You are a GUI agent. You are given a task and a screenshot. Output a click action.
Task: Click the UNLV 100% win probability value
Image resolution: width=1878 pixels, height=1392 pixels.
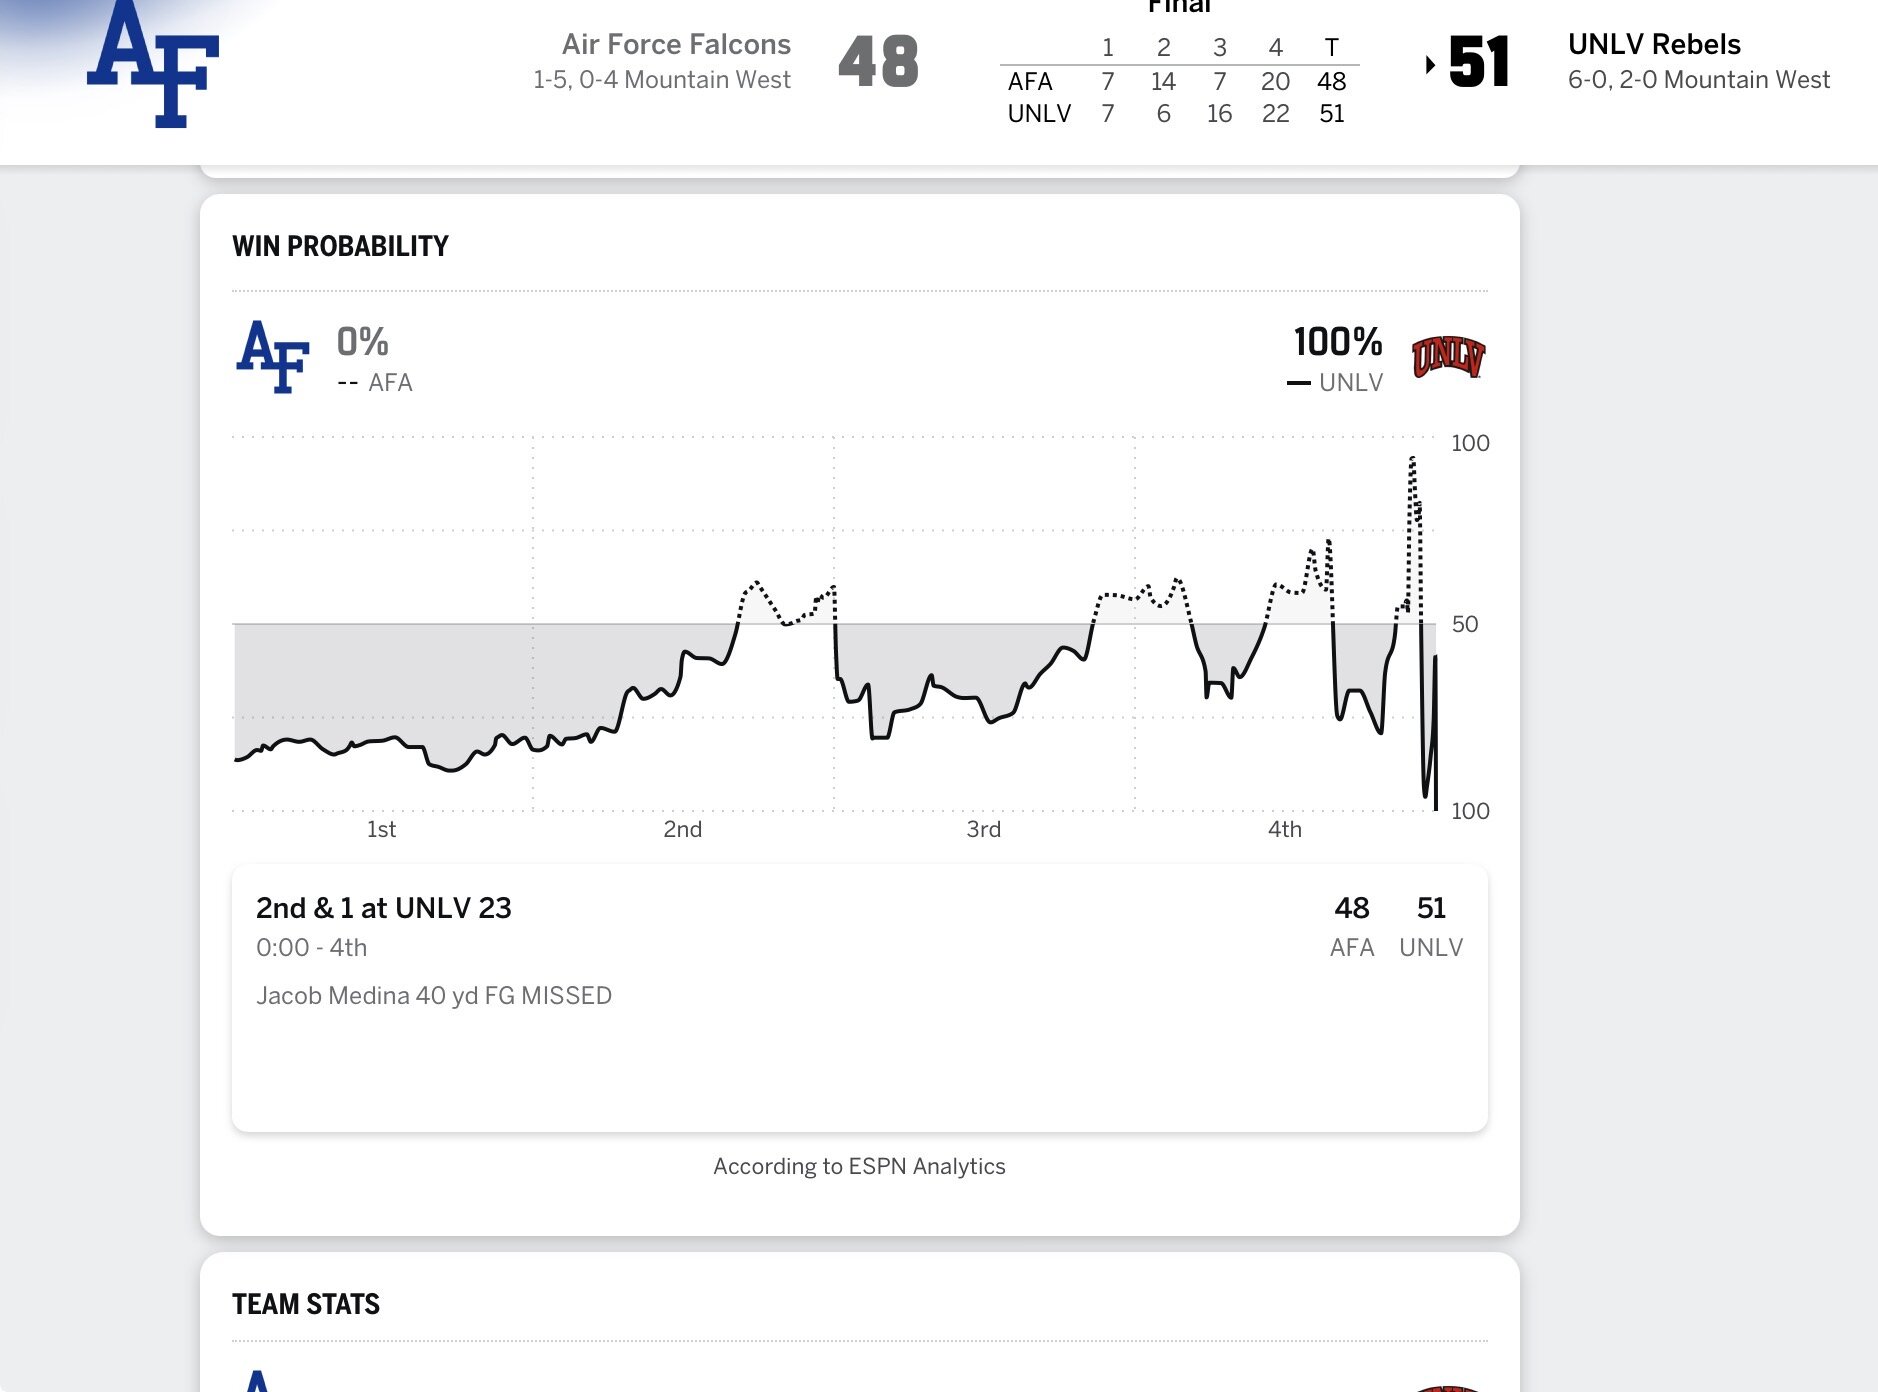point(1337,342)
